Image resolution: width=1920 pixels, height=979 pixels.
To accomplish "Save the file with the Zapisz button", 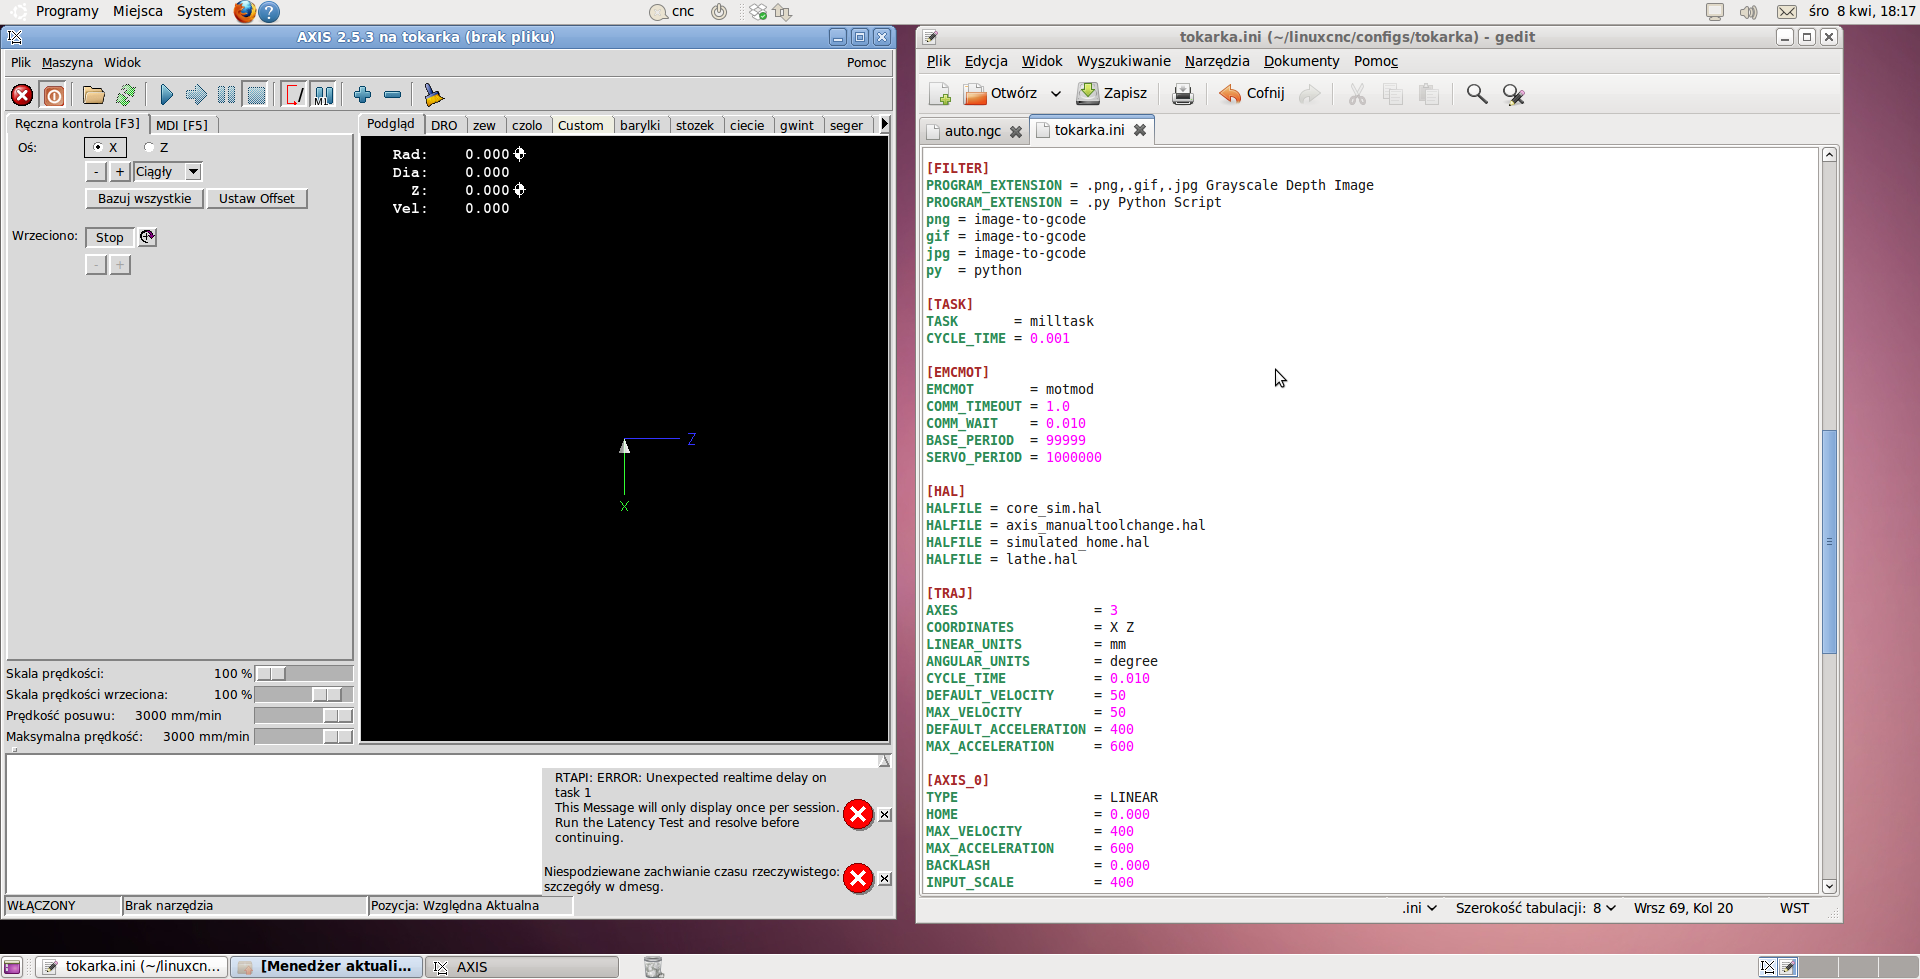I will 1112,93.
